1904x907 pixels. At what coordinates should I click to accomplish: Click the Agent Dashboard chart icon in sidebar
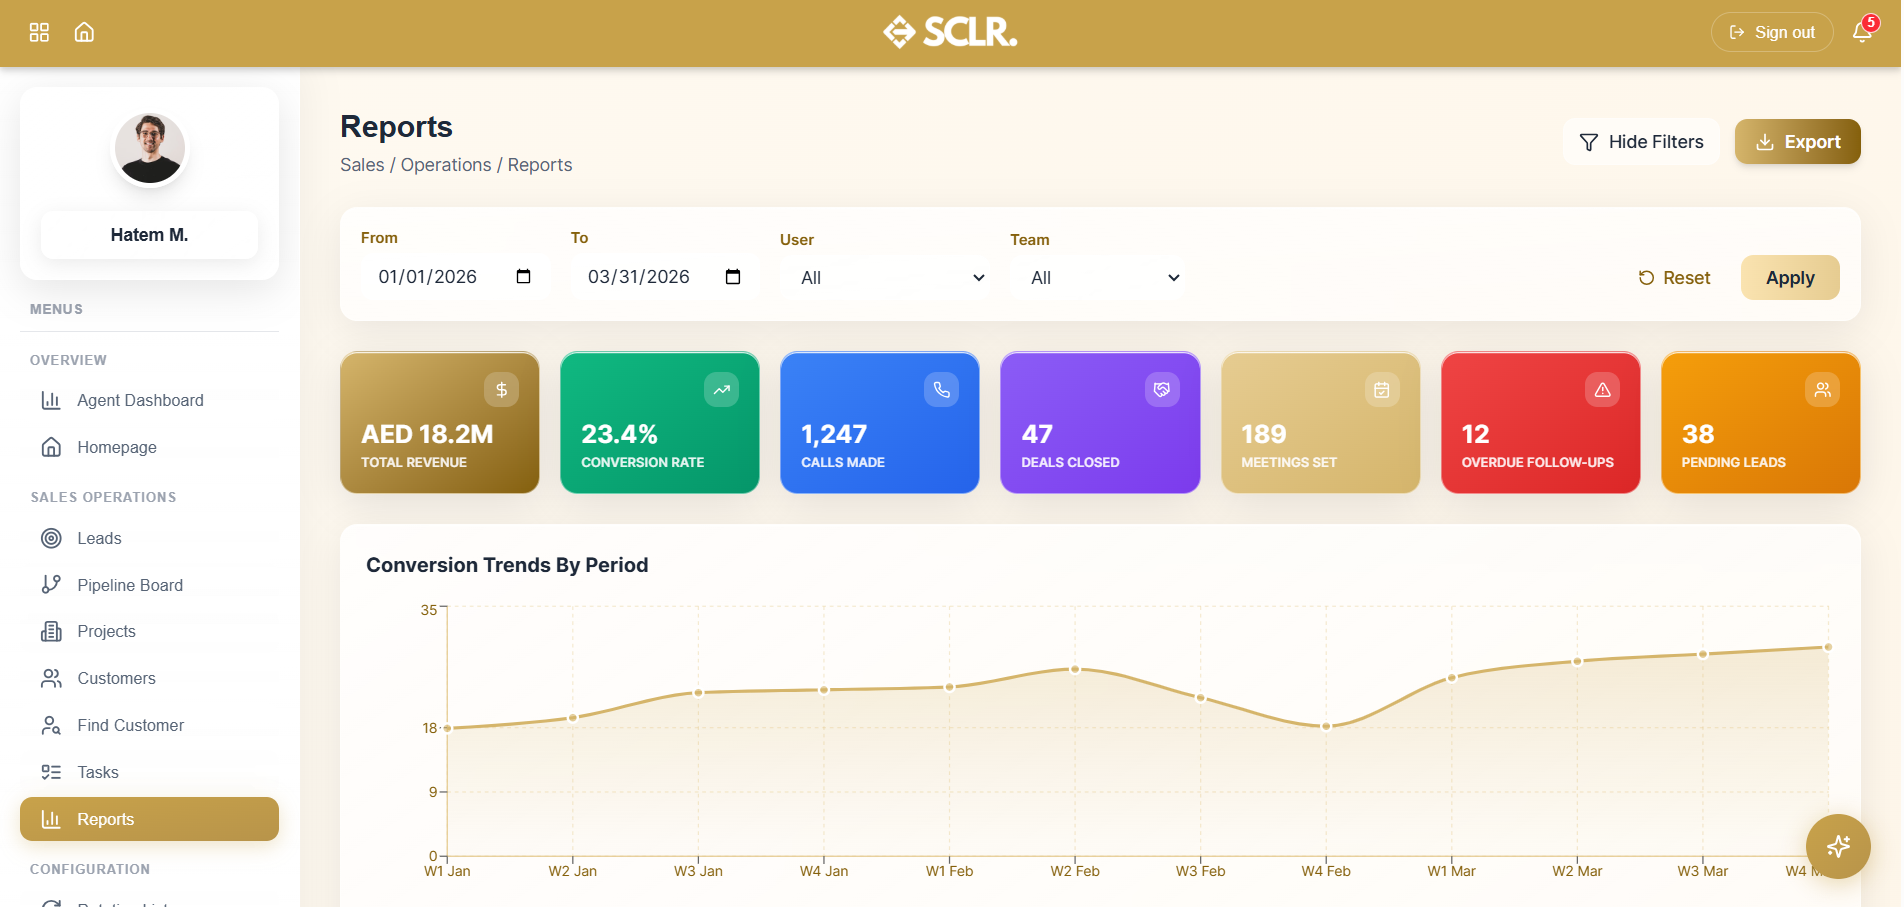pyautogui.click(x=51, y=400)
